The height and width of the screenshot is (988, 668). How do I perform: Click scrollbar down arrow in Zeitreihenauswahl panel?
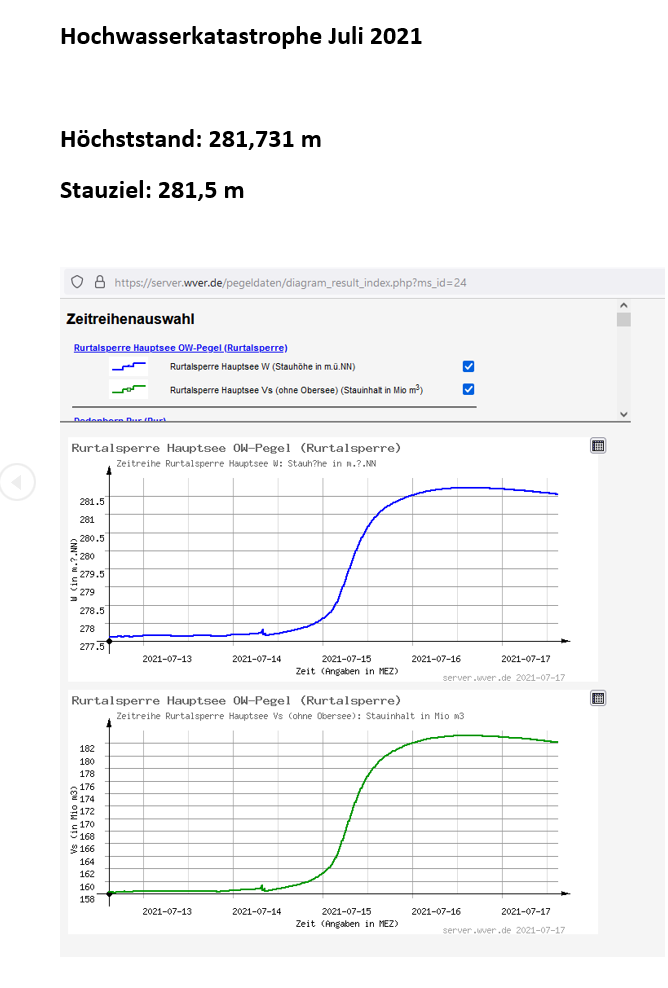click(624, 414)
